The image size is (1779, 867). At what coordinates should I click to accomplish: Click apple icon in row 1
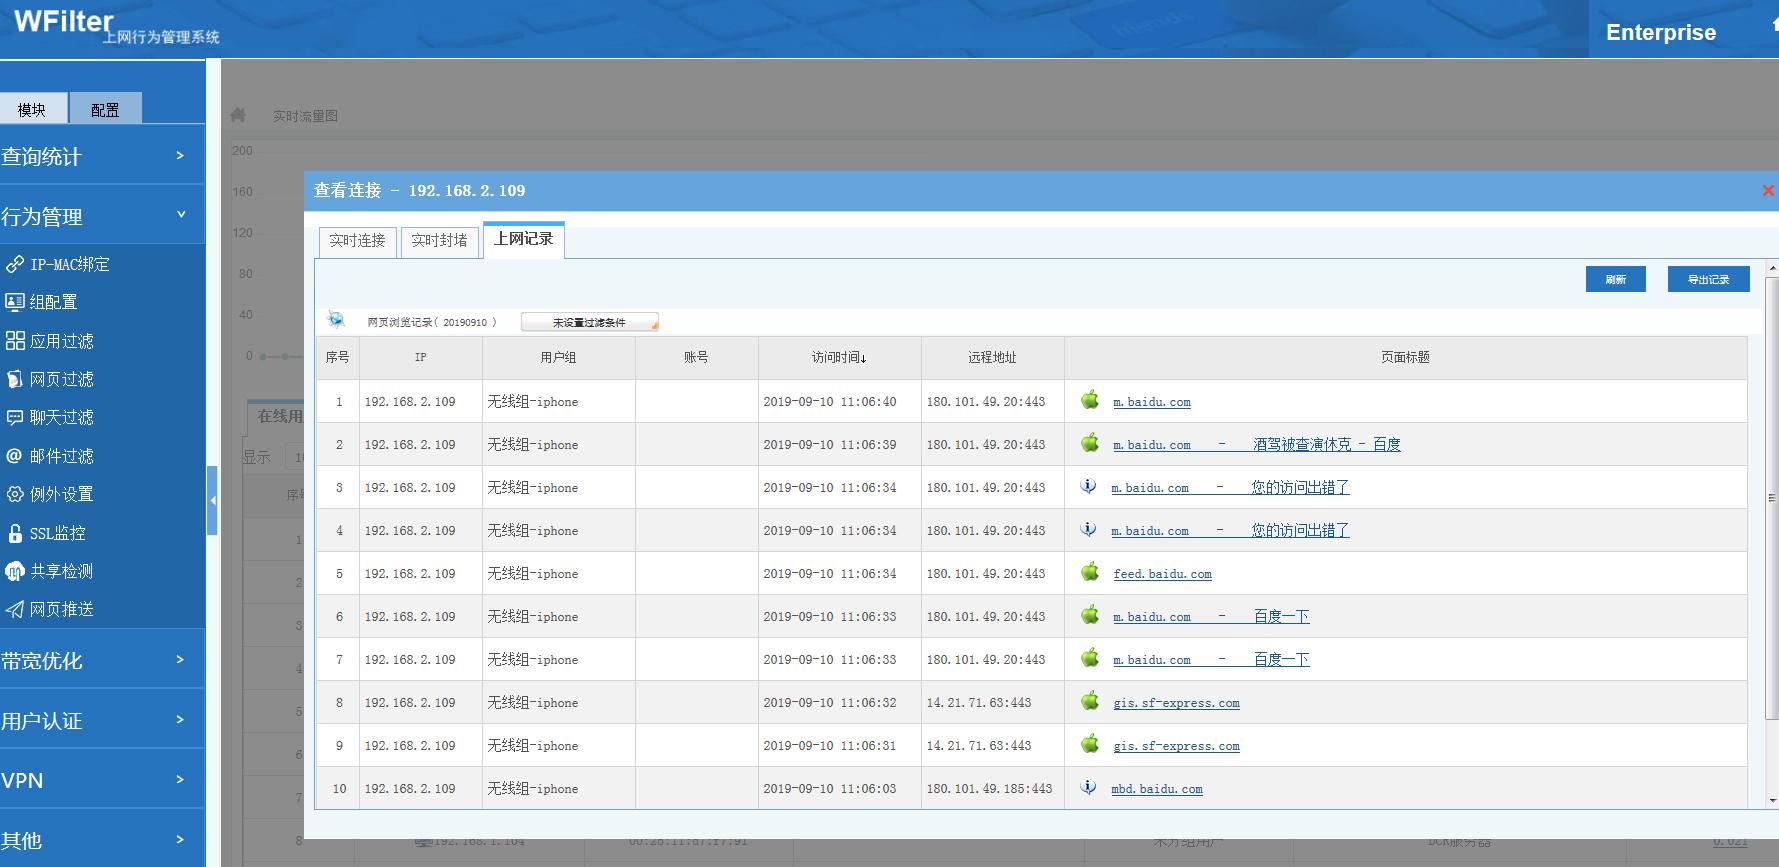1090,400
